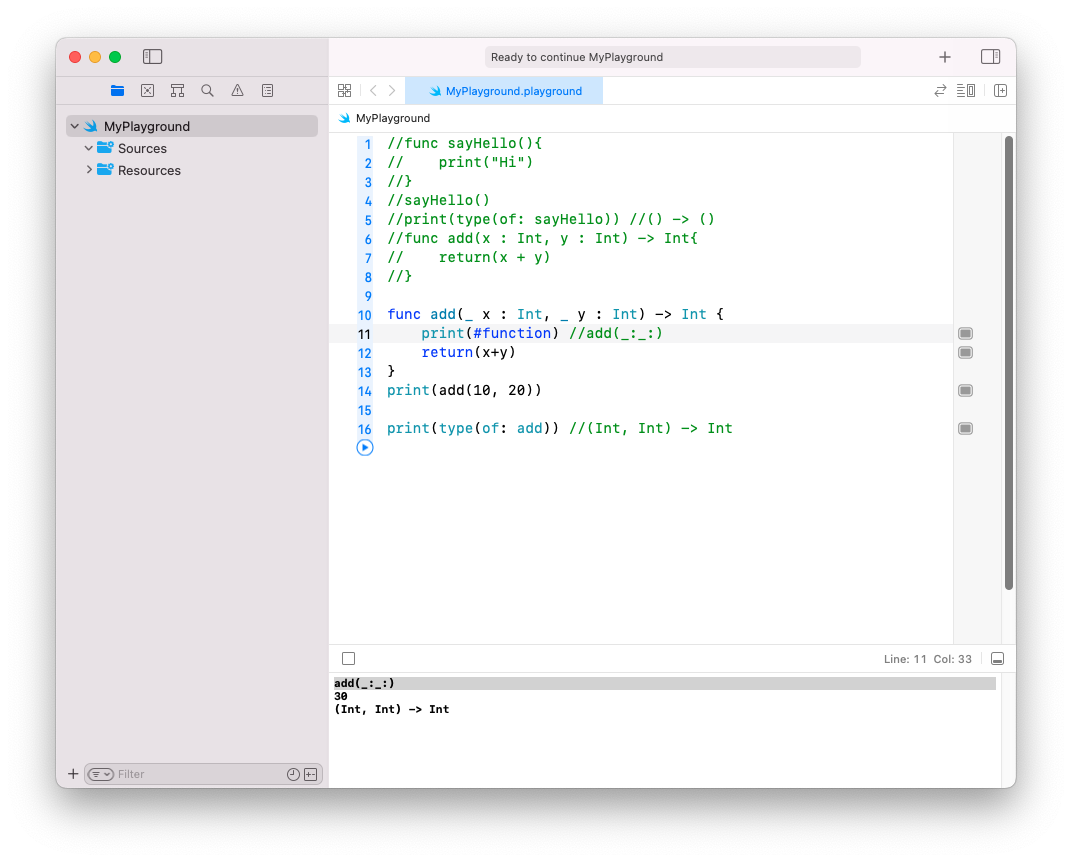The width and height of the screenshot is (1072, 862).
Task: Toggle the inspectors panel button
Action: click(991, 57)
